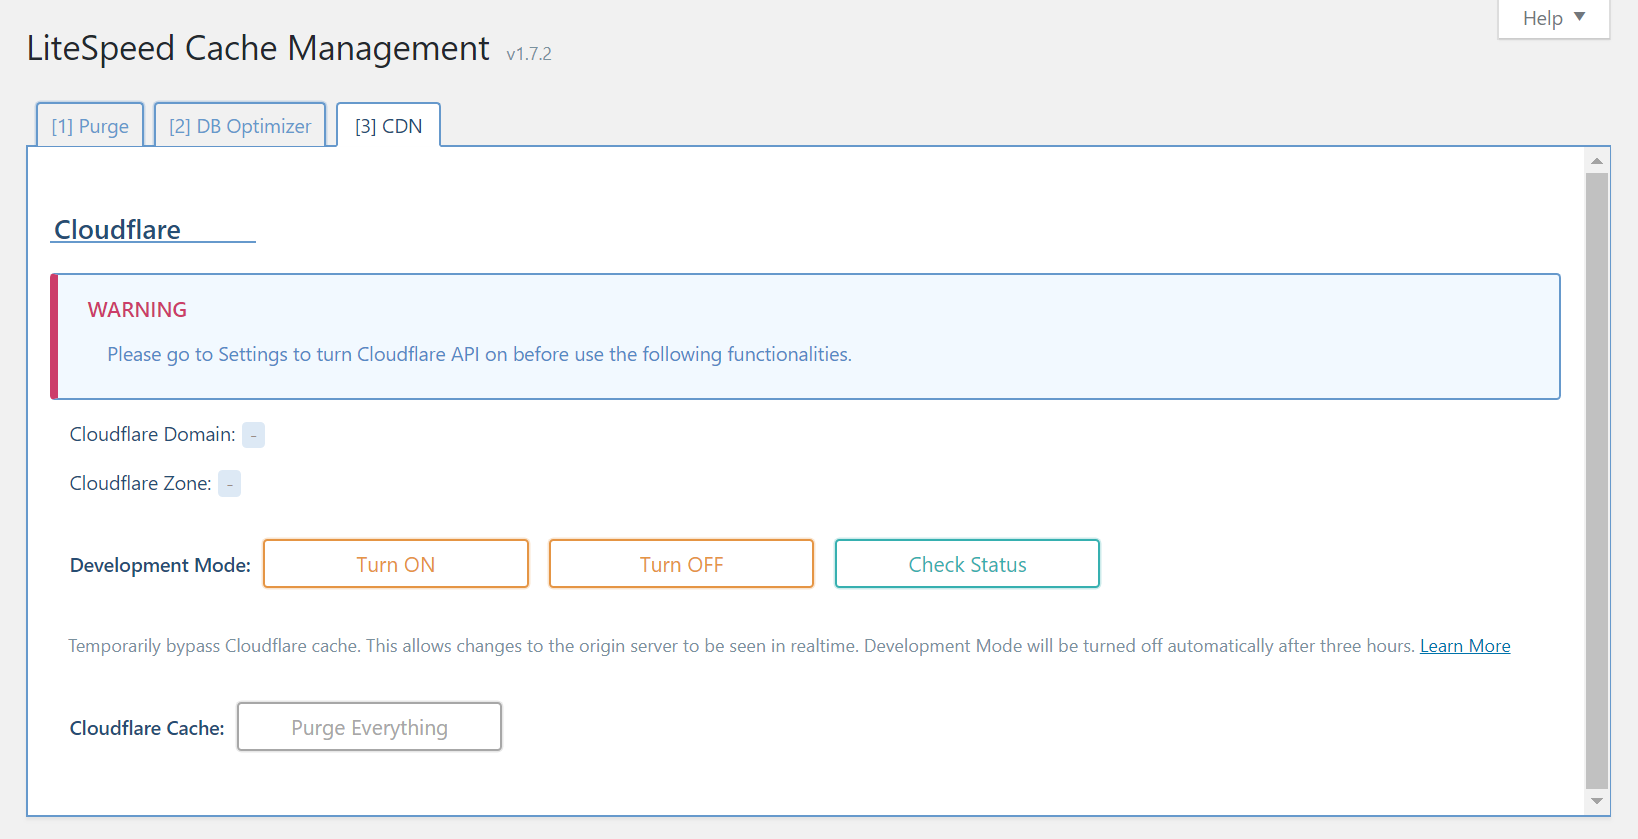Click the v1.7.2 version label
The height and width of the screenshot is (839, 1638).
[529, 54]
